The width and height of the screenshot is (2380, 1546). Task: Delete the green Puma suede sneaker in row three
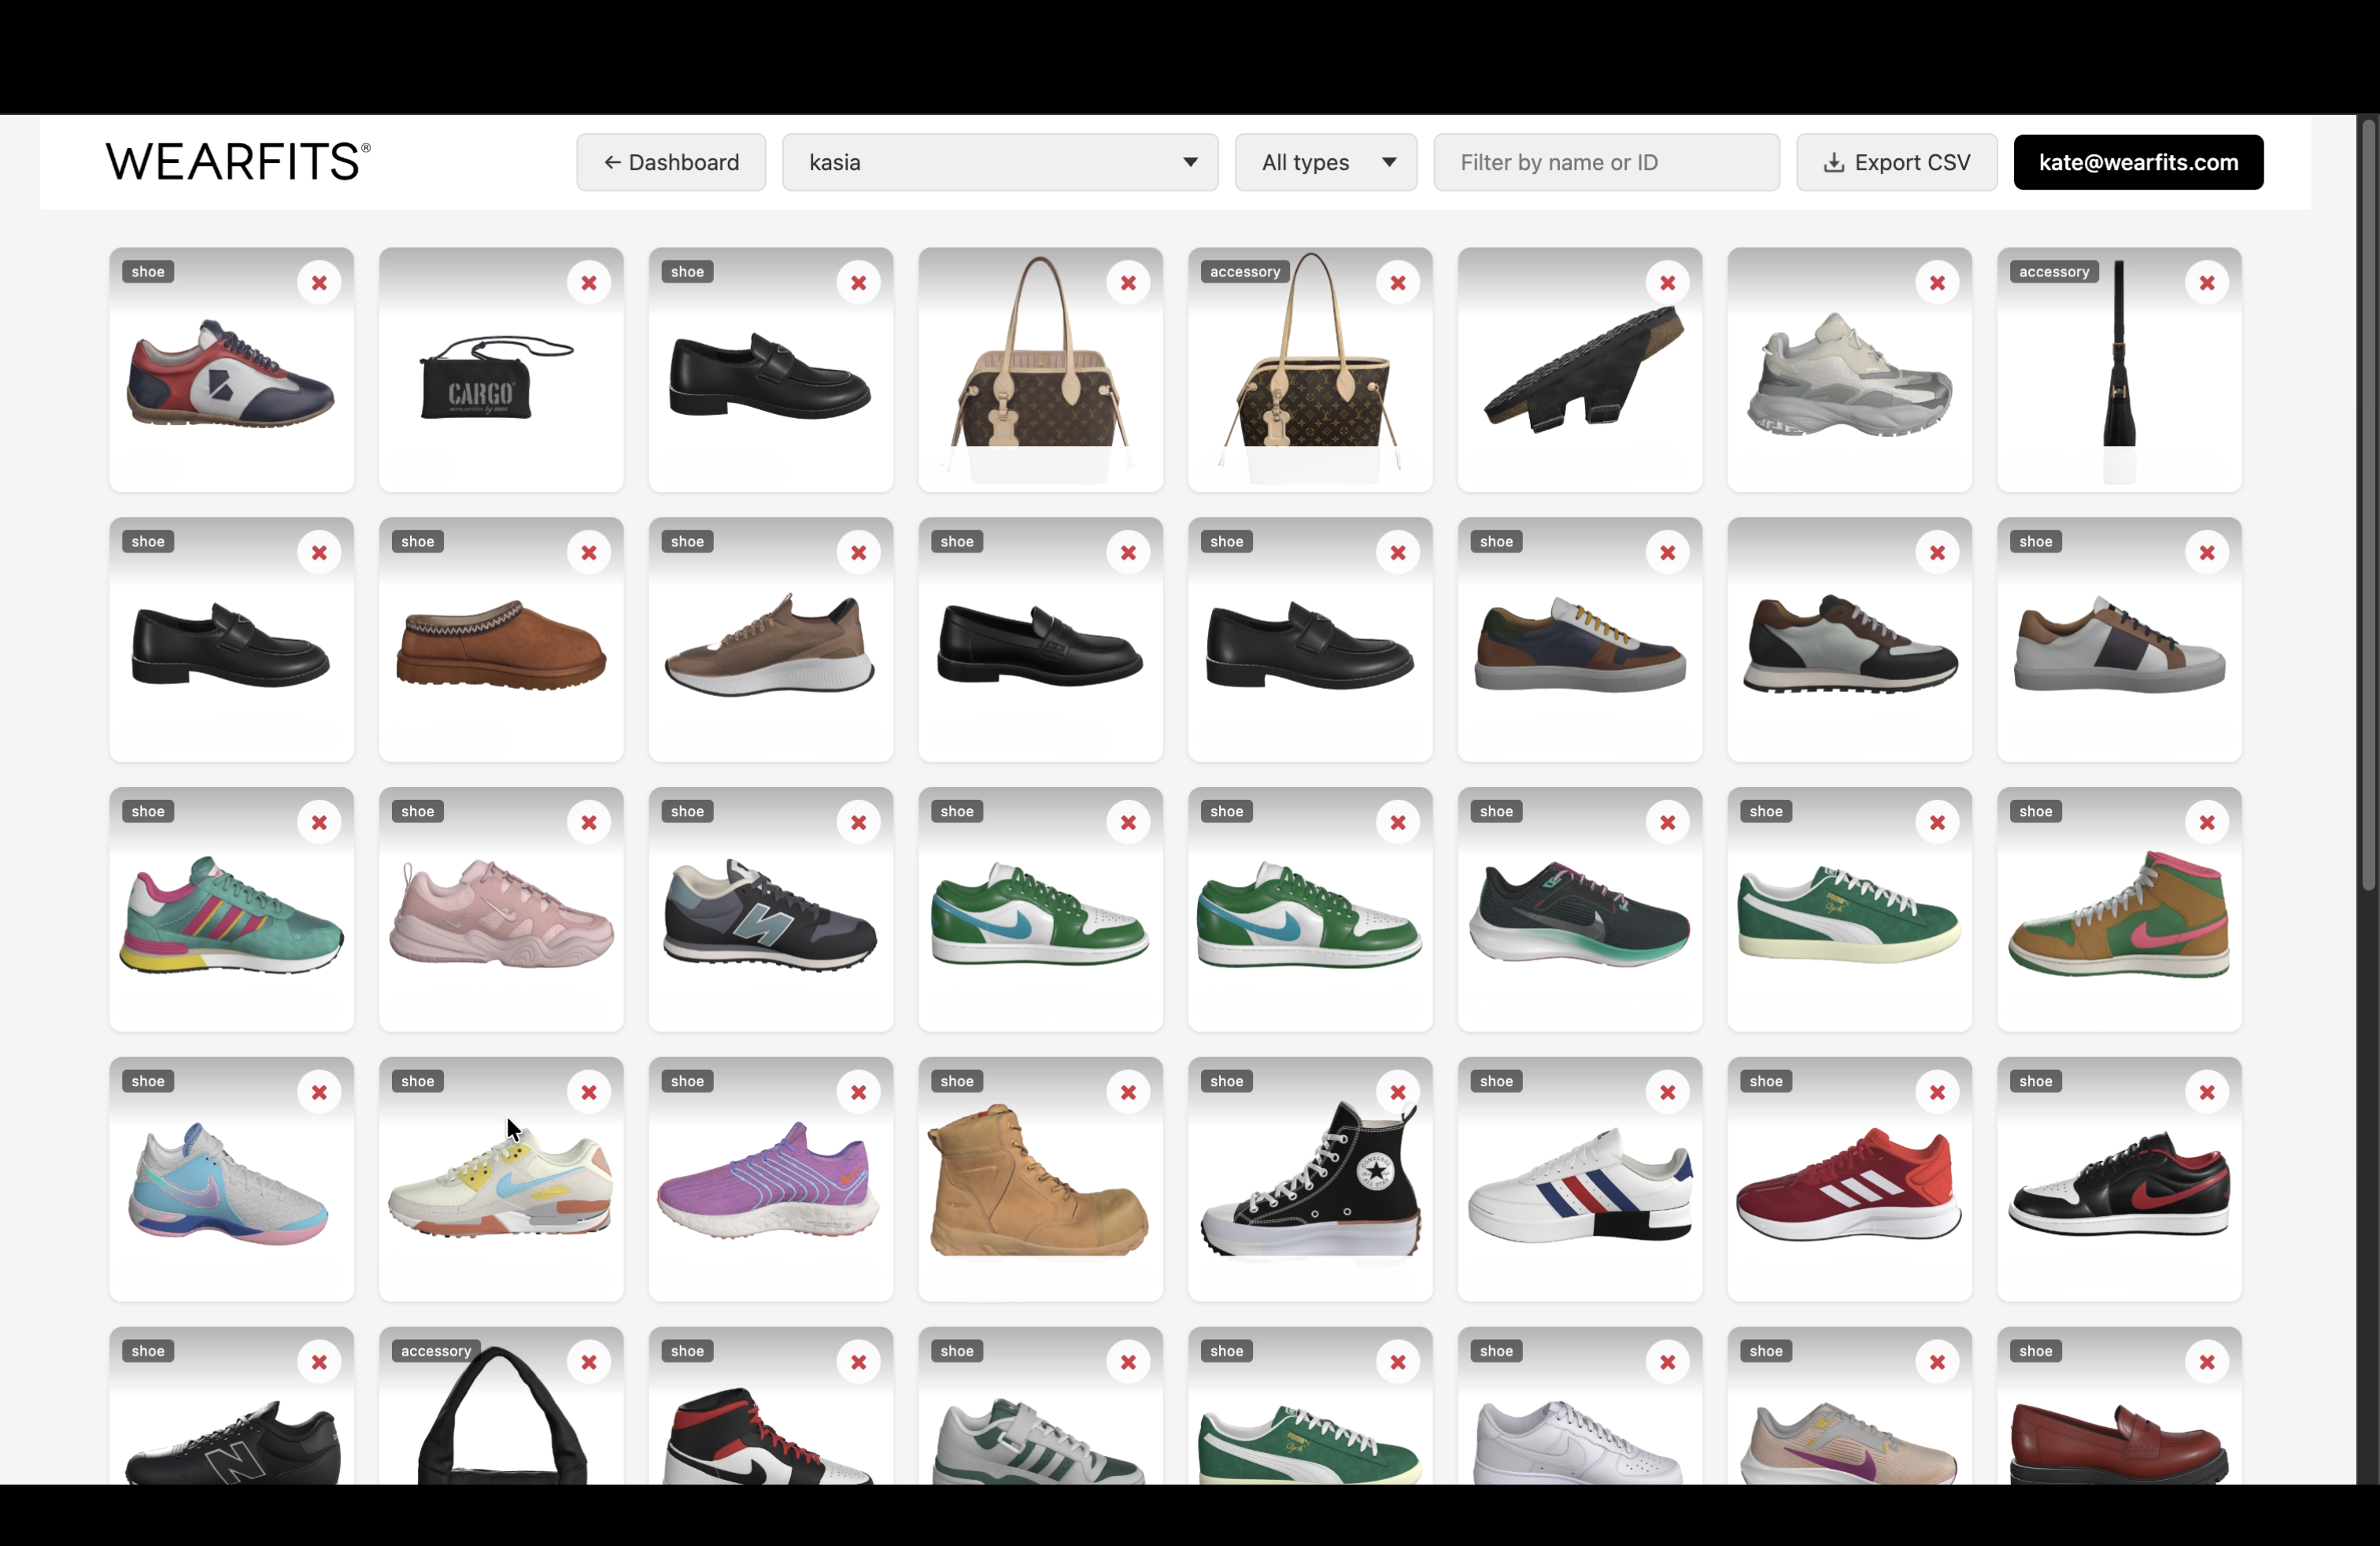coord(1937,823)
